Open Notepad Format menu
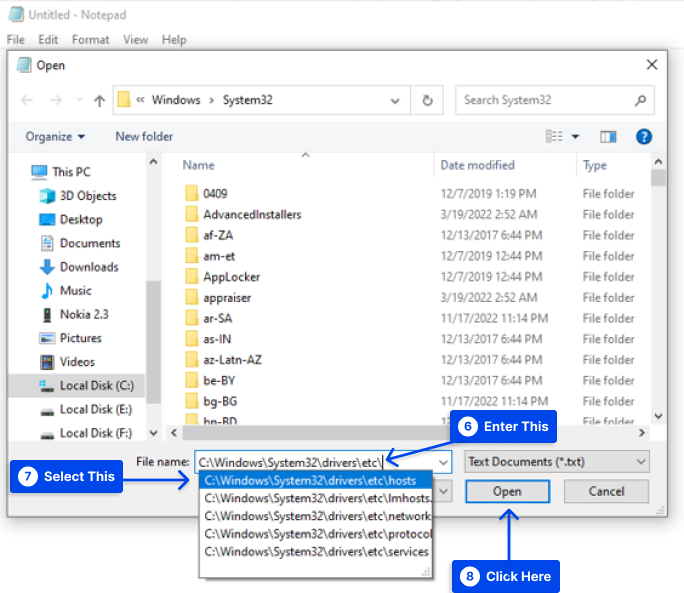Image resolution: width=684 pixels, height=593 pixels. pos(90,40)
